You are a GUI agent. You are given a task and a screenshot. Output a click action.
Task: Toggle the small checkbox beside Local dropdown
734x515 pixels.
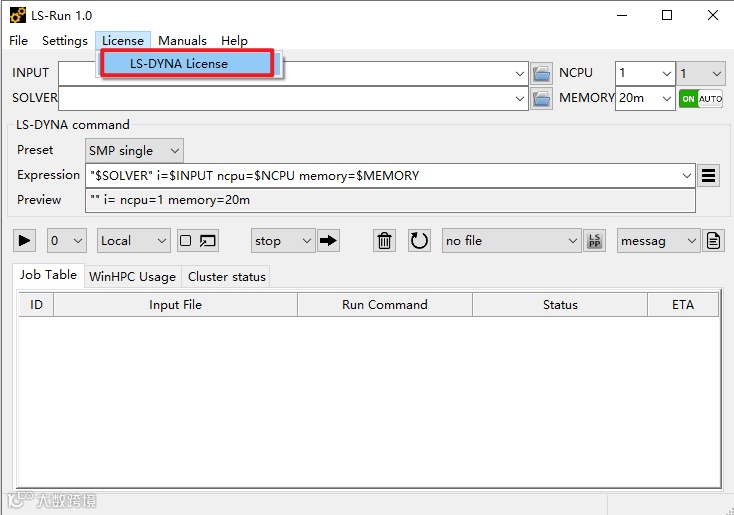click(185, 241)
